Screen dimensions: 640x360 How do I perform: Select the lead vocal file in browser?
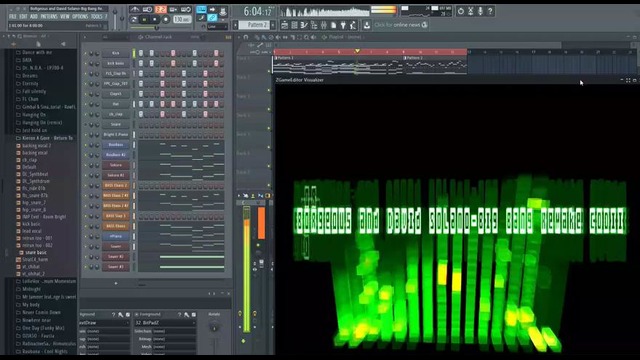click(x=32, y=231)
